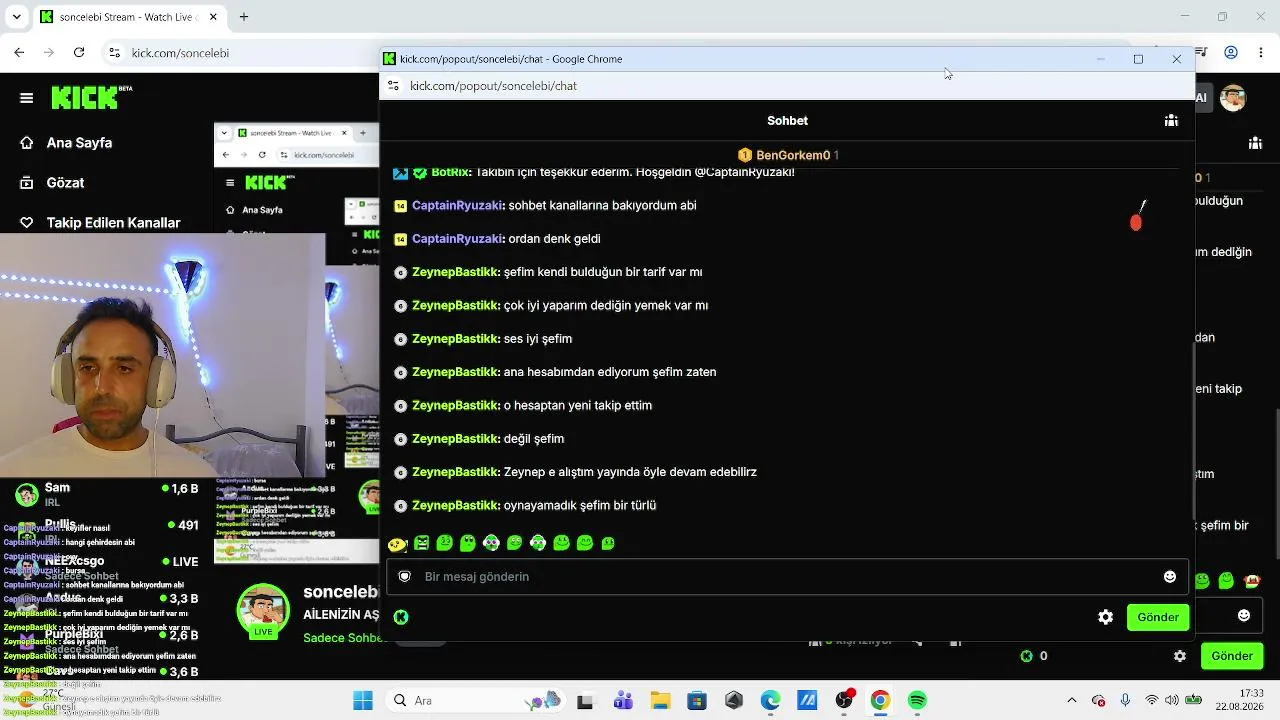Open the Kick hamburger menu in the main window
Screen dimensions: 1280x720
27,98
